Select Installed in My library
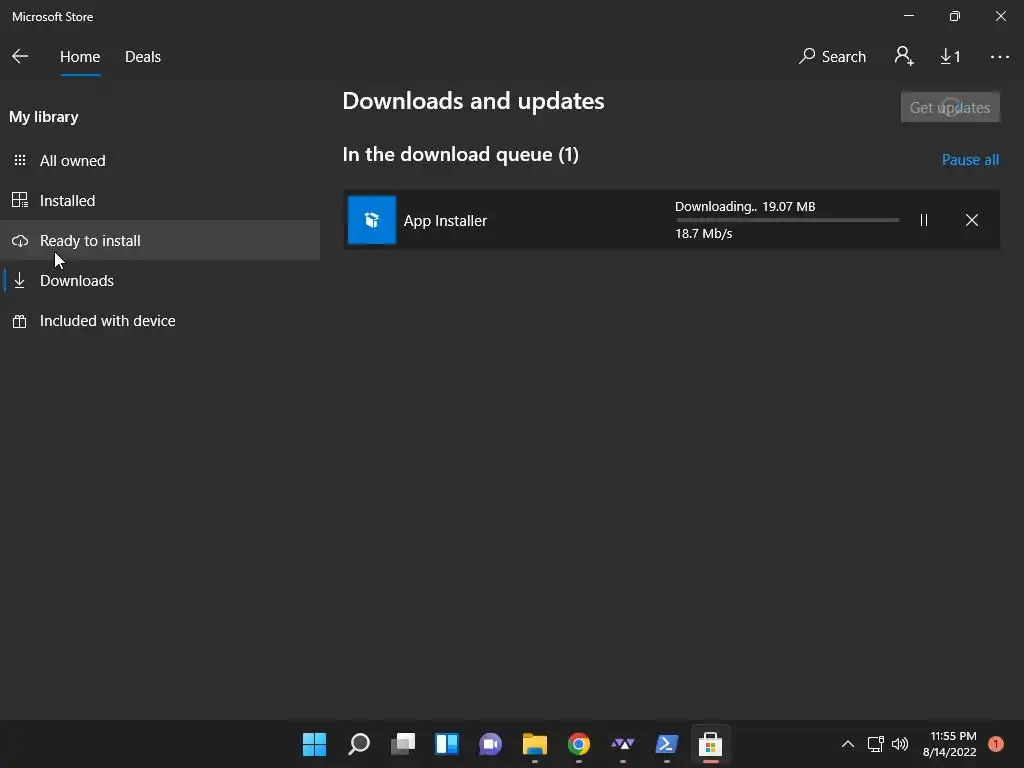This screenshot has height=768, width=1024. pyautogui.click(x=160, y=200)
